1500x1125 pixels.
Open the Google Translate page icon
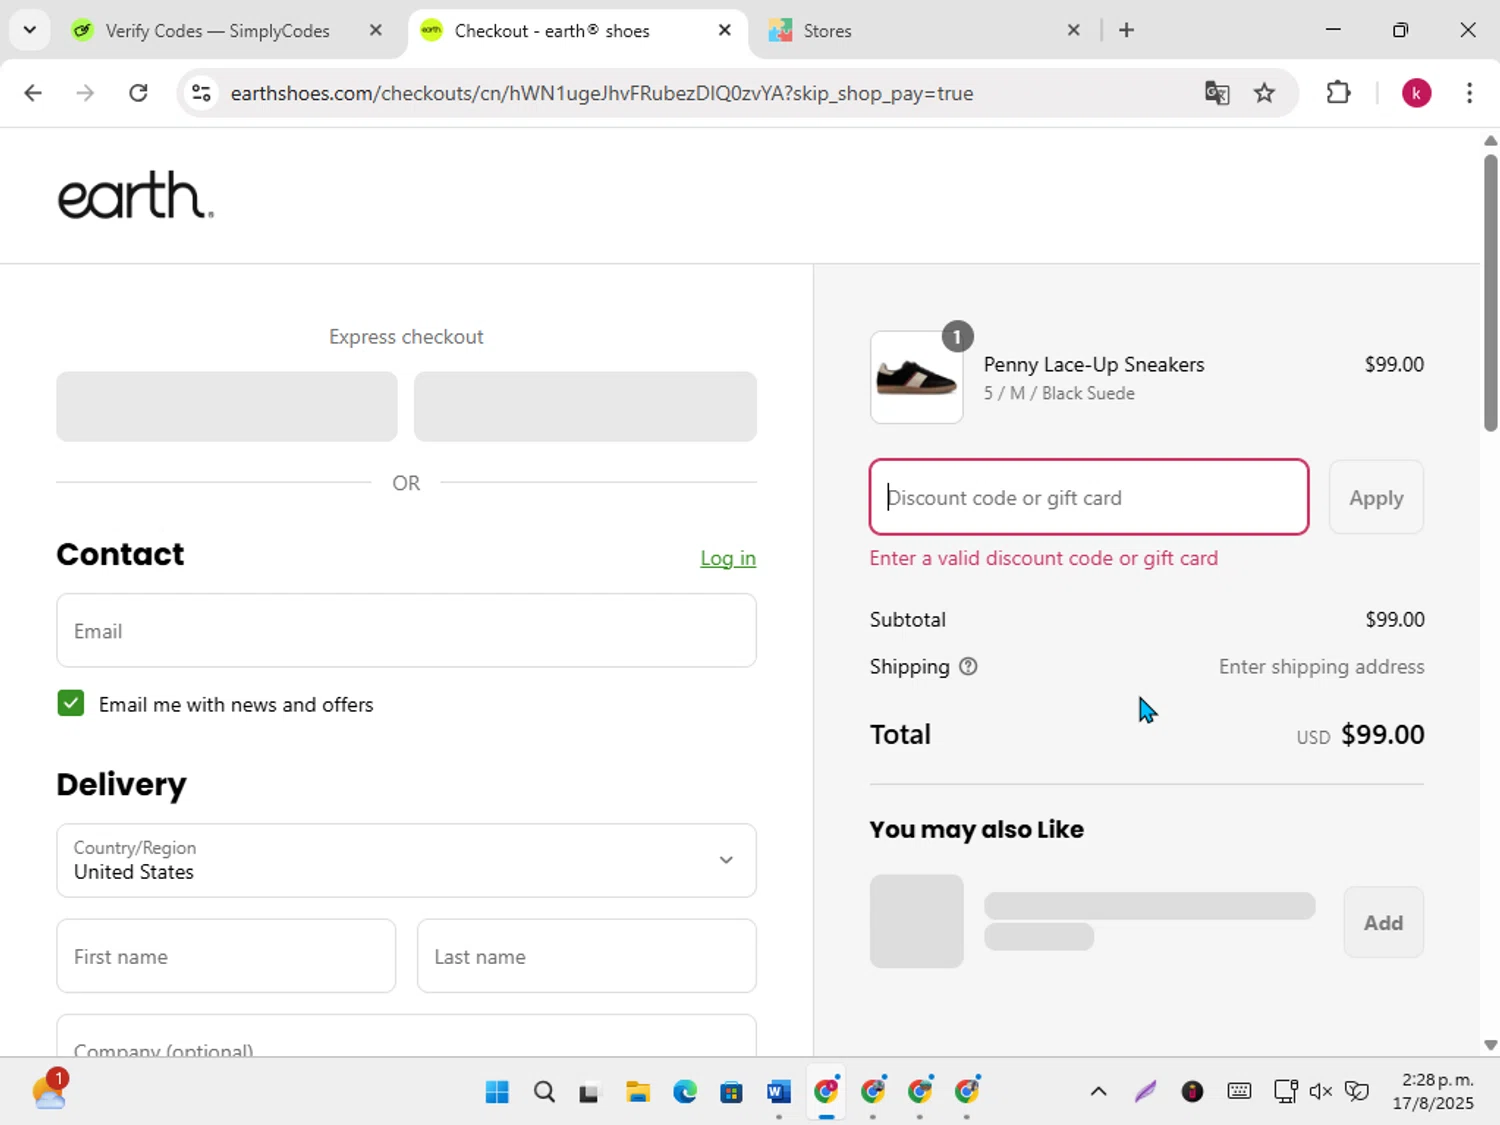click(x=1217, y=93)
